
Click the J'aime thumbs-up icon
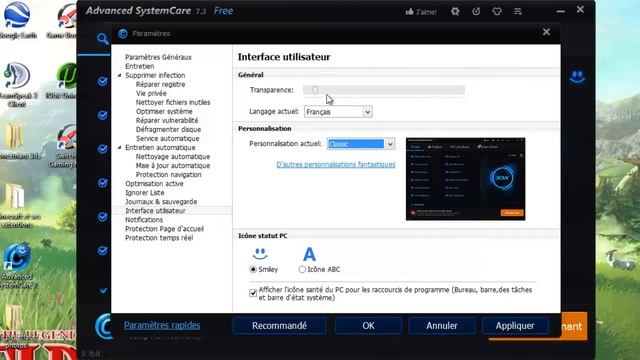click(x=409, y=11)
